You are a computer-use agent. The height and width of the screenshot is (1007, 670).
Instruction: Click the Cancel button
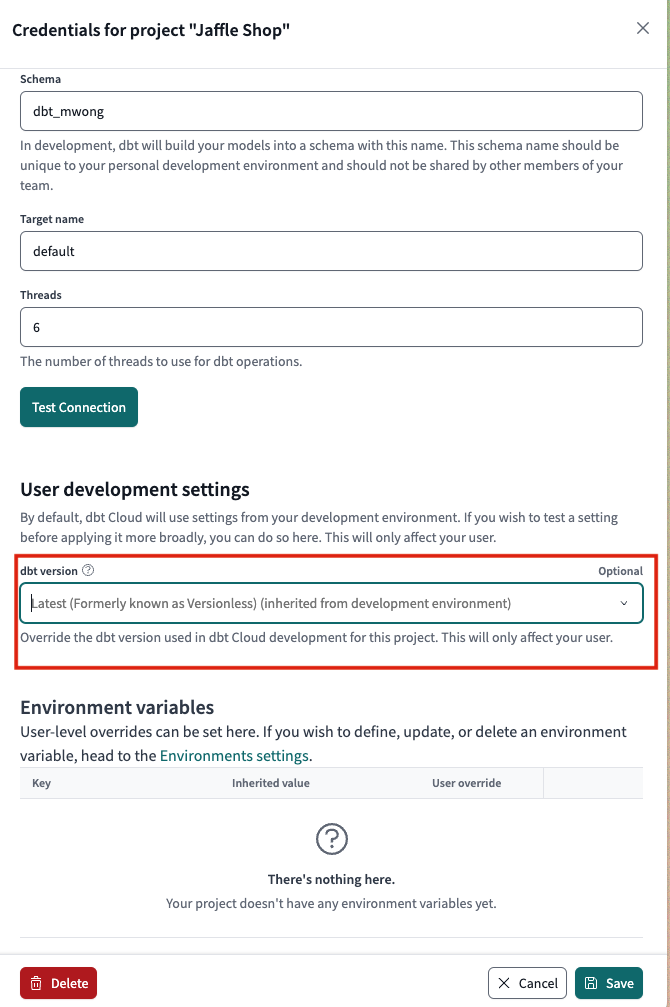click(527, 983)
